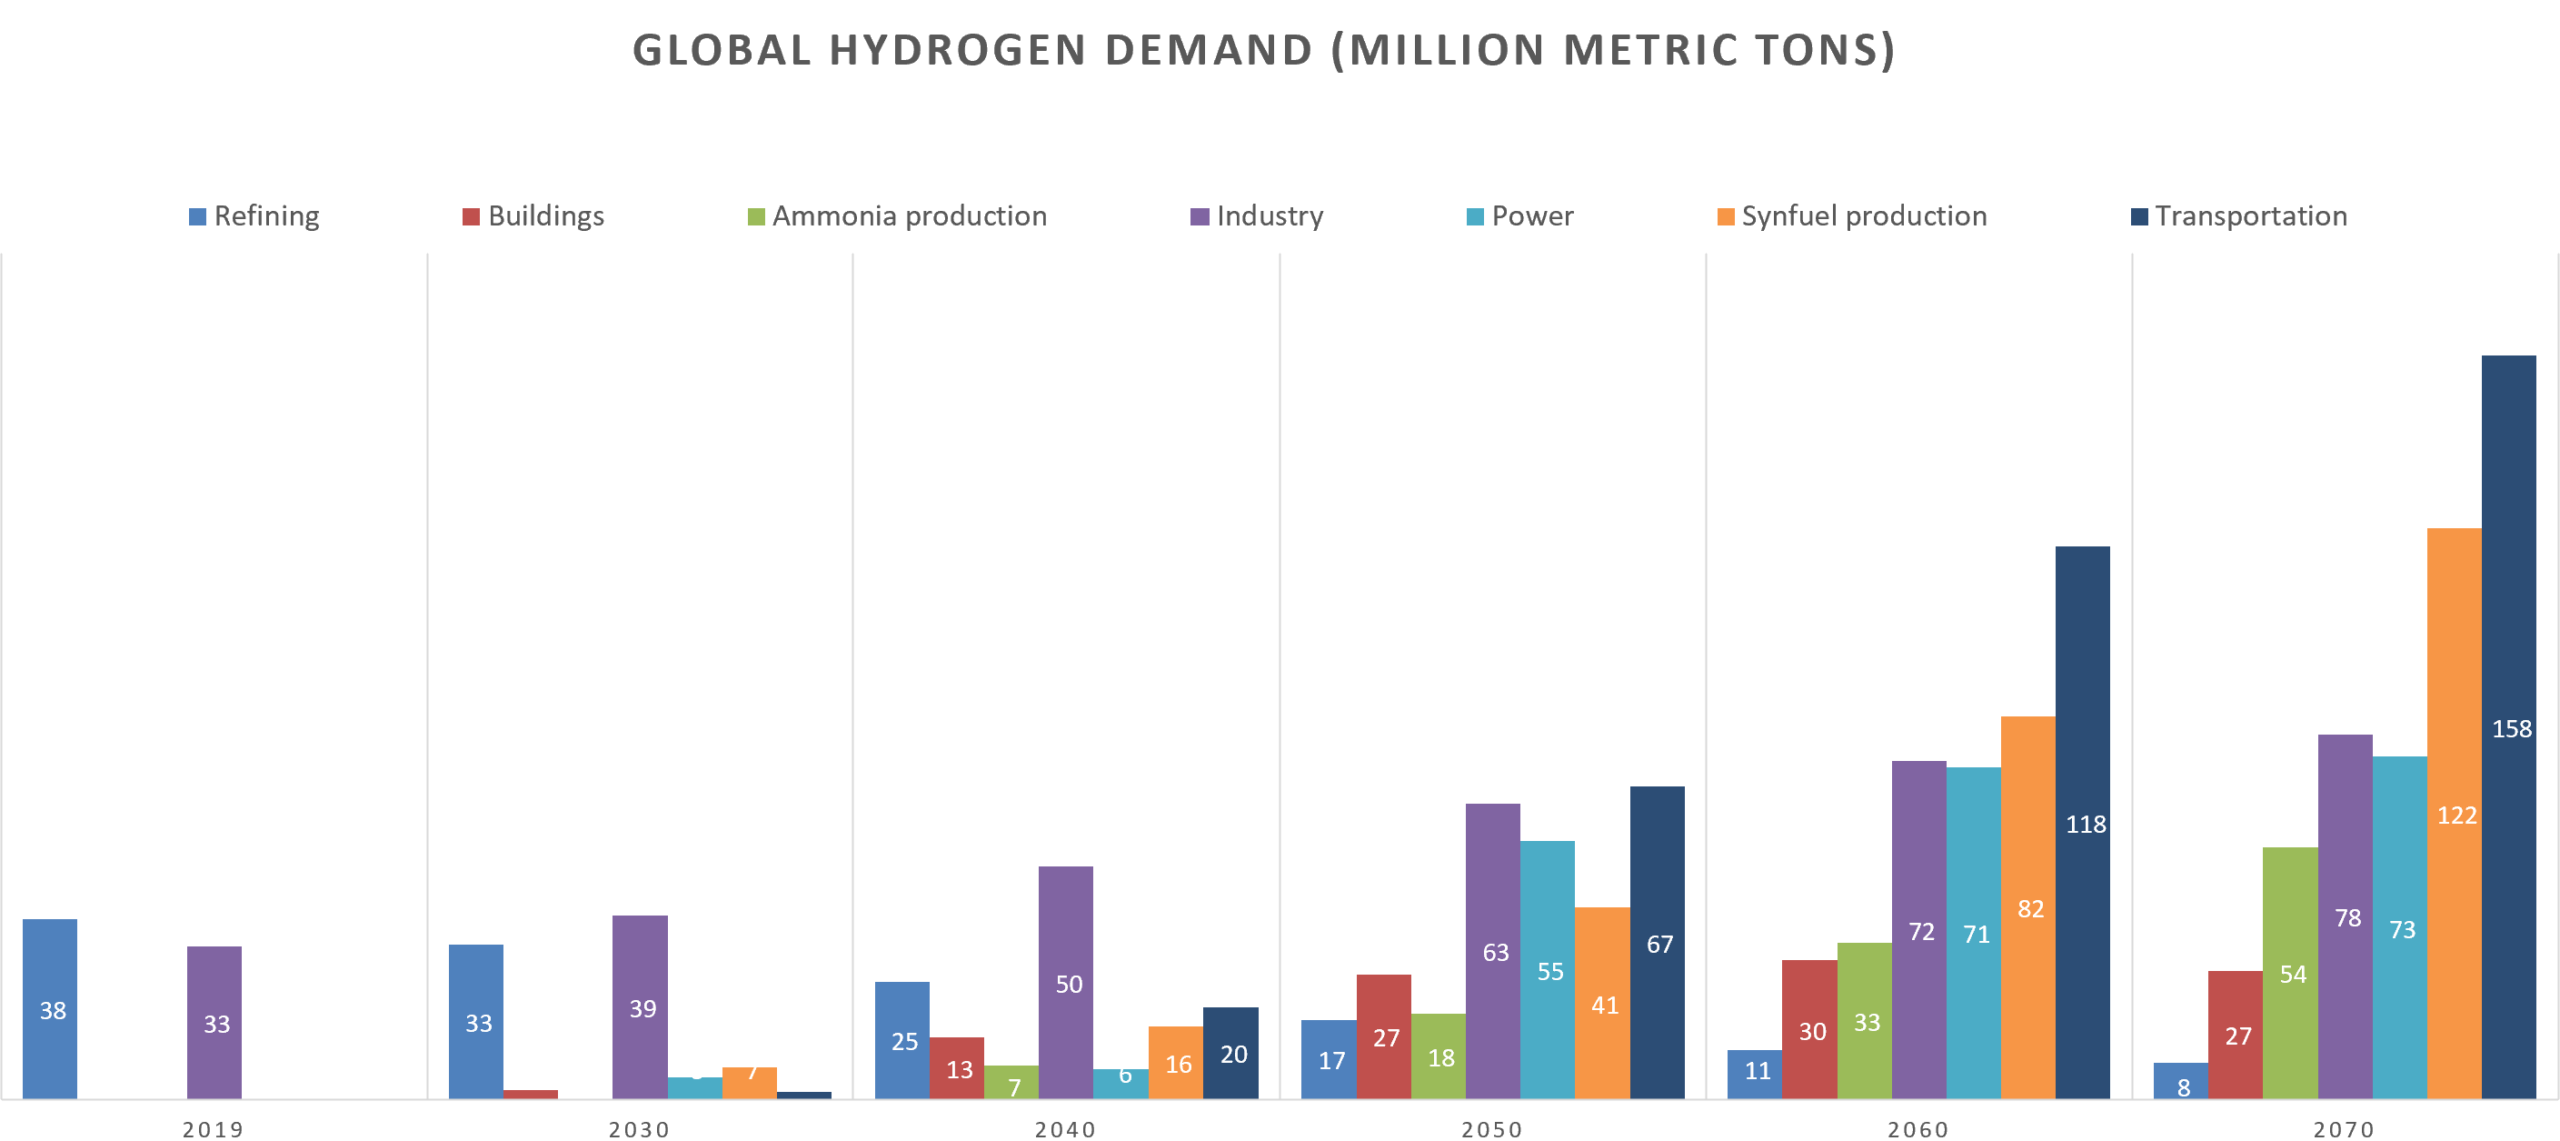The width and height of the screenshot is (2560, 1141).
Task: Select the 2030 orange Synfuel bar
Action: (x=749, y=1083)
